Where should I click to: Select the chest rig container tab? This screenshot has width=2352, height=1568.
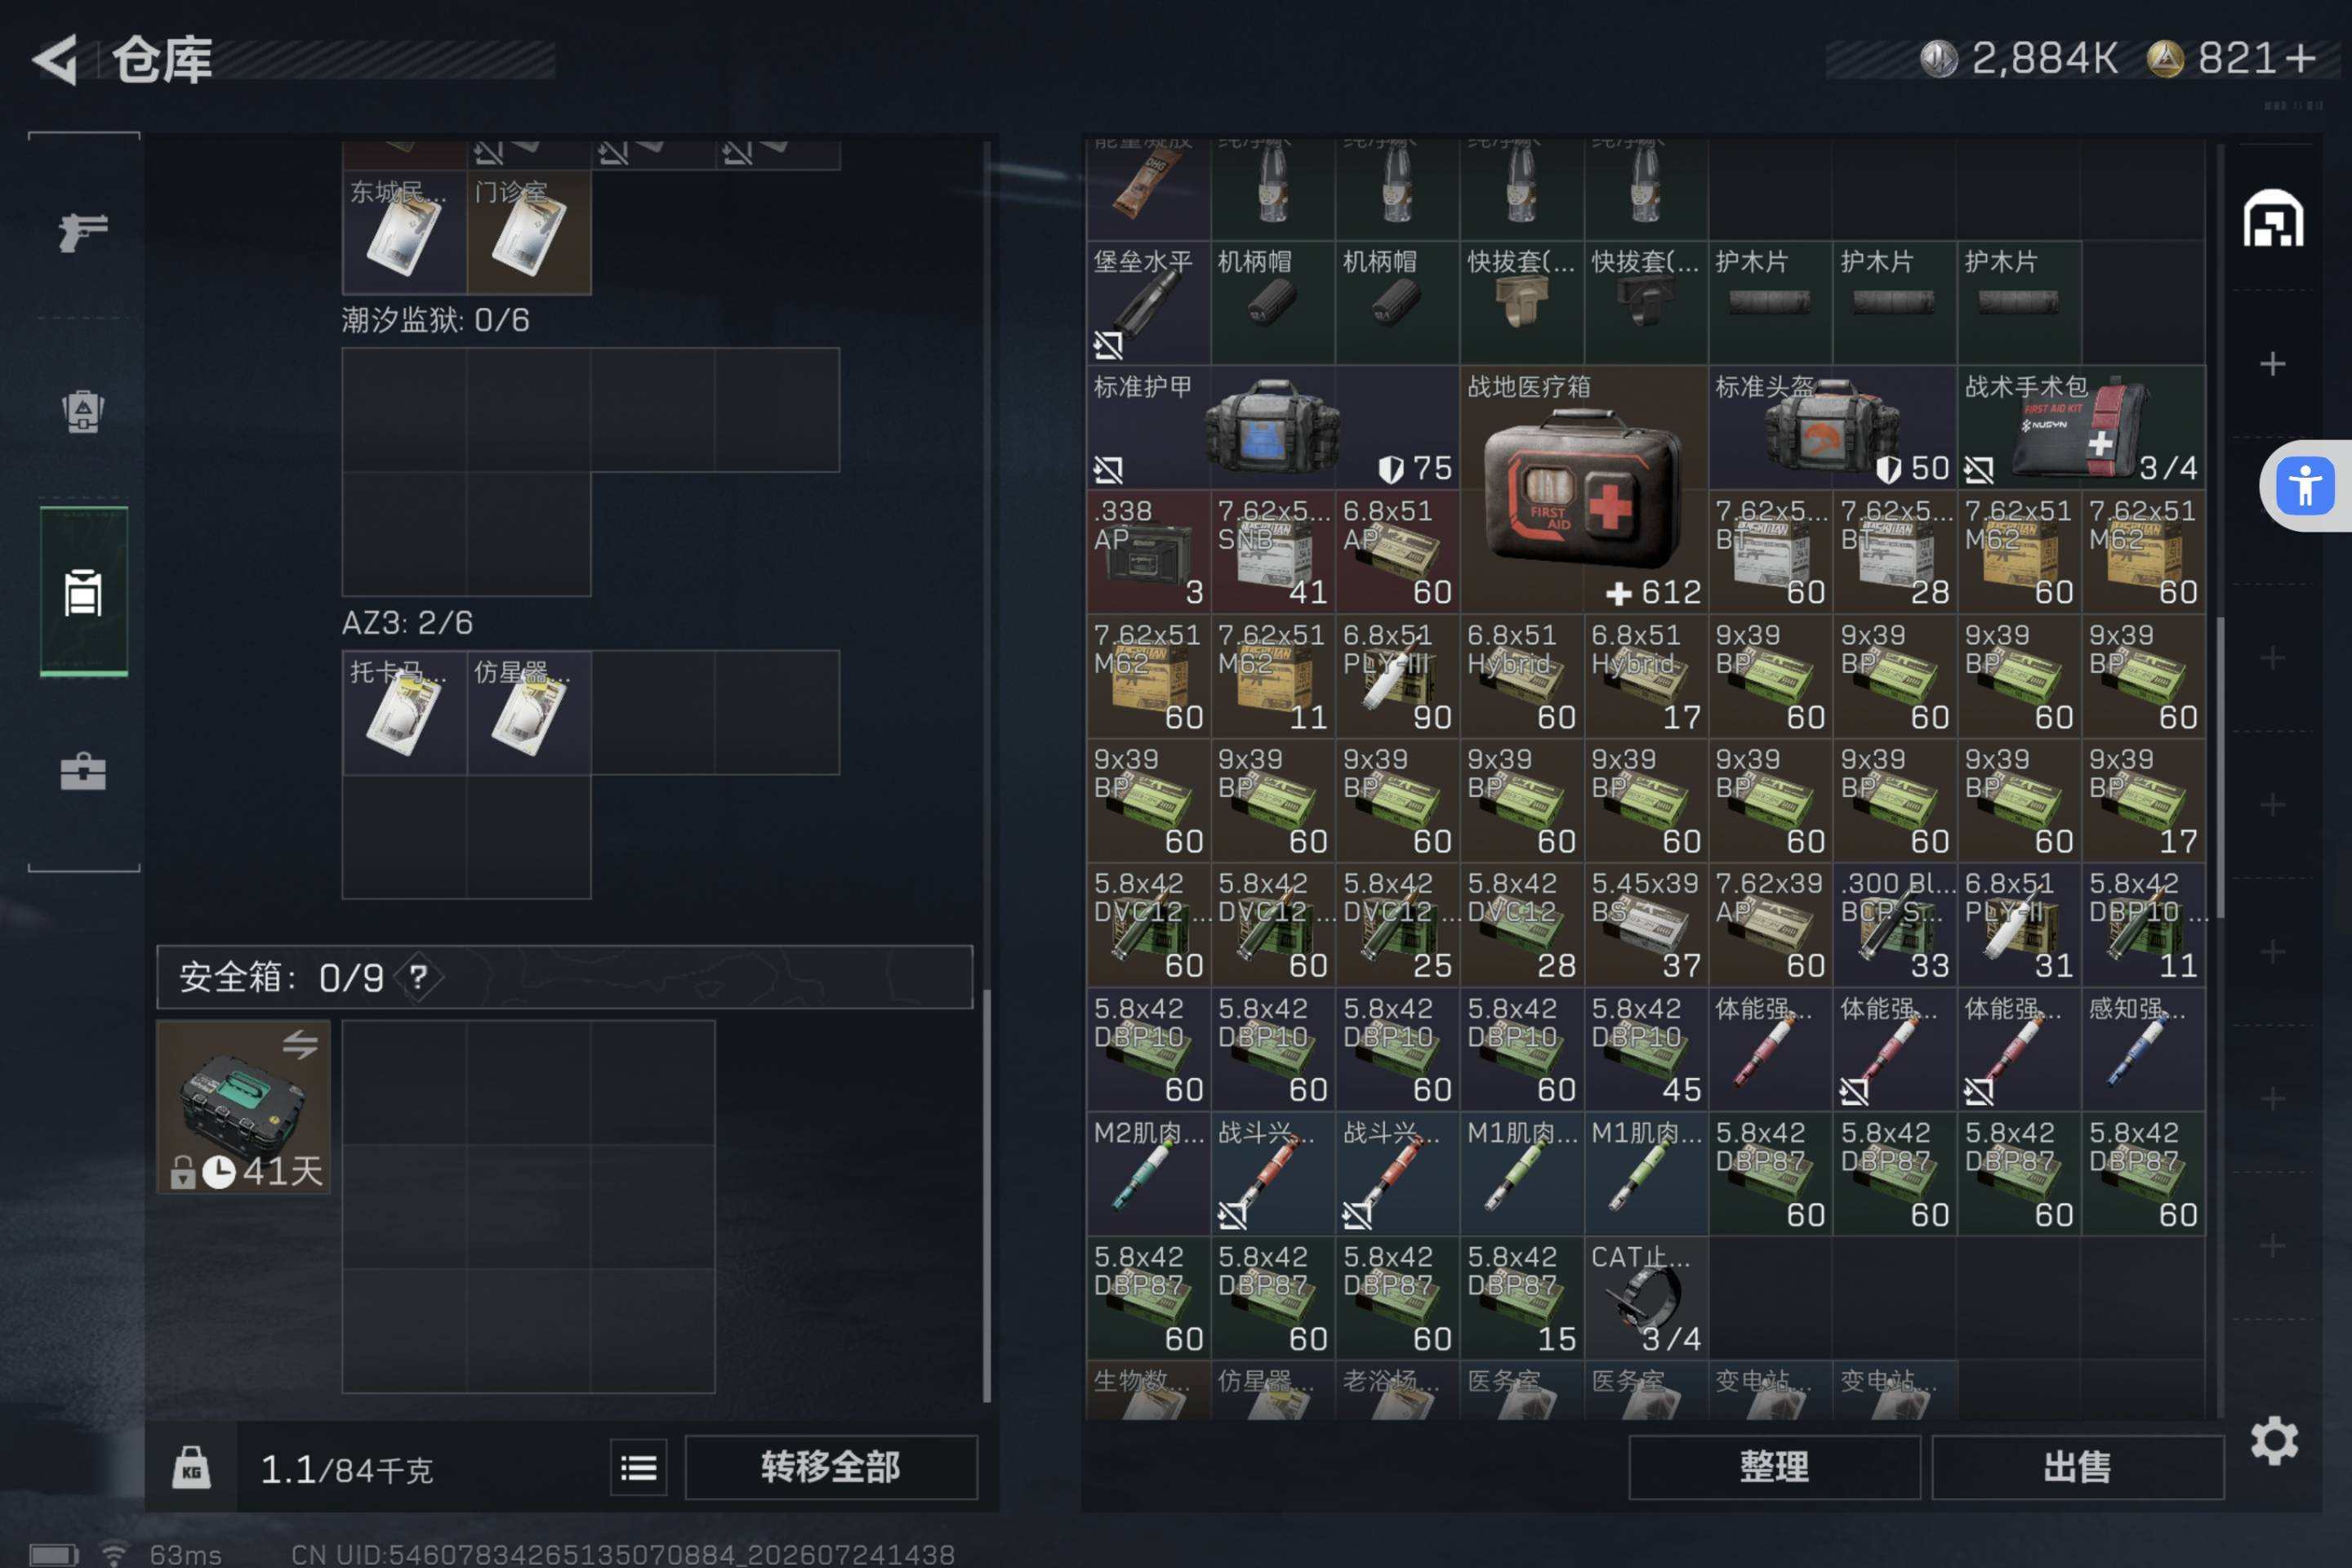click(x=83, y=592)
